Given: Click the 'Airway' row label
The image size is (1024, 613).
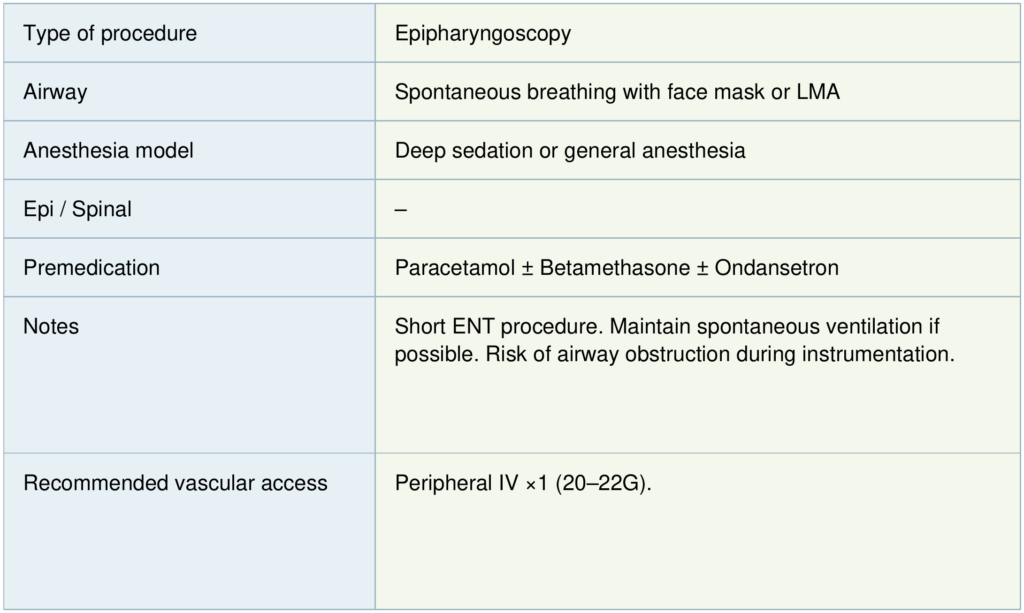Looking at the screenshot, I should [56, 92].
